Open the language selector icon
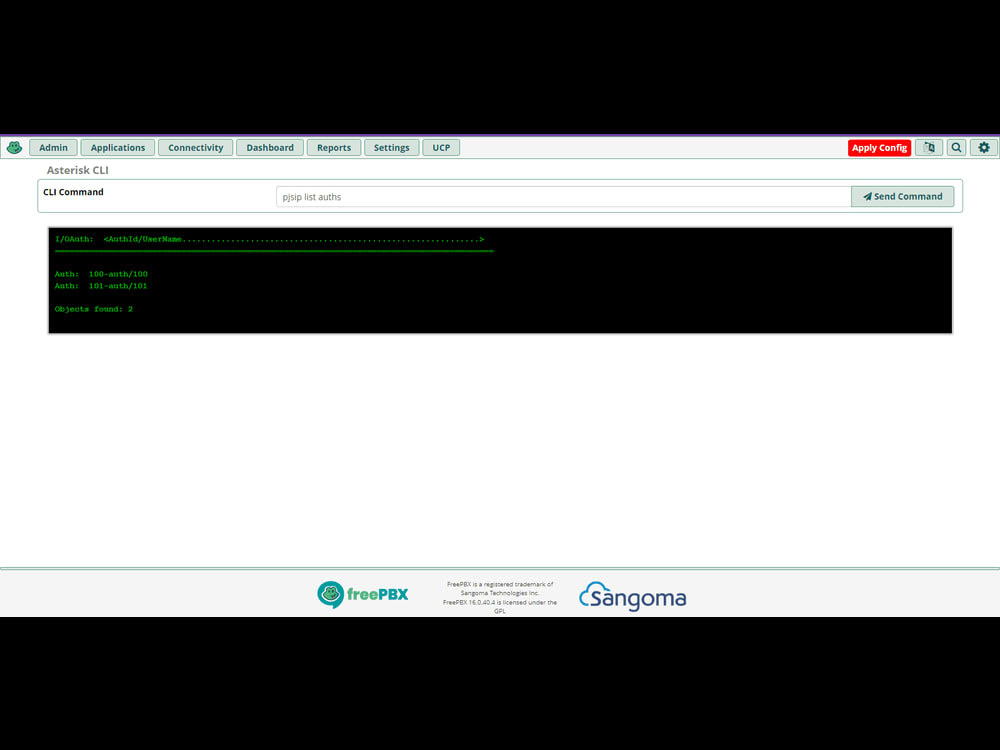 tap(929, 147)
